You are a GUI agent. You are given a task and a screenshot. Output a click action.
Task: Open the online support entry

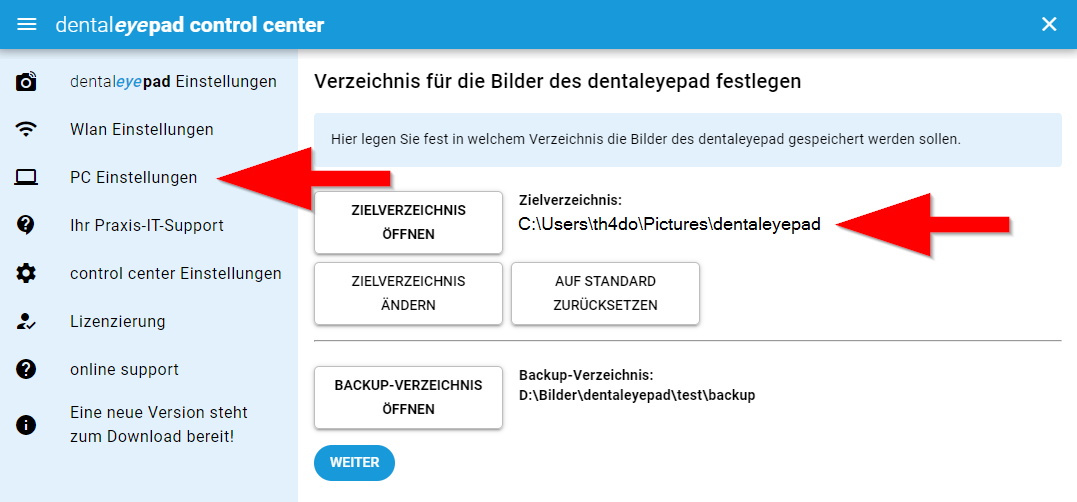(124, 369)
